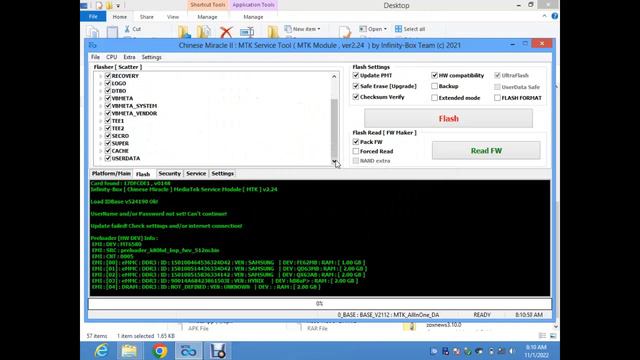Click the Cut scissors icon in Explorer ribbon
Viewport: 640px width, 360px height.
127,29
